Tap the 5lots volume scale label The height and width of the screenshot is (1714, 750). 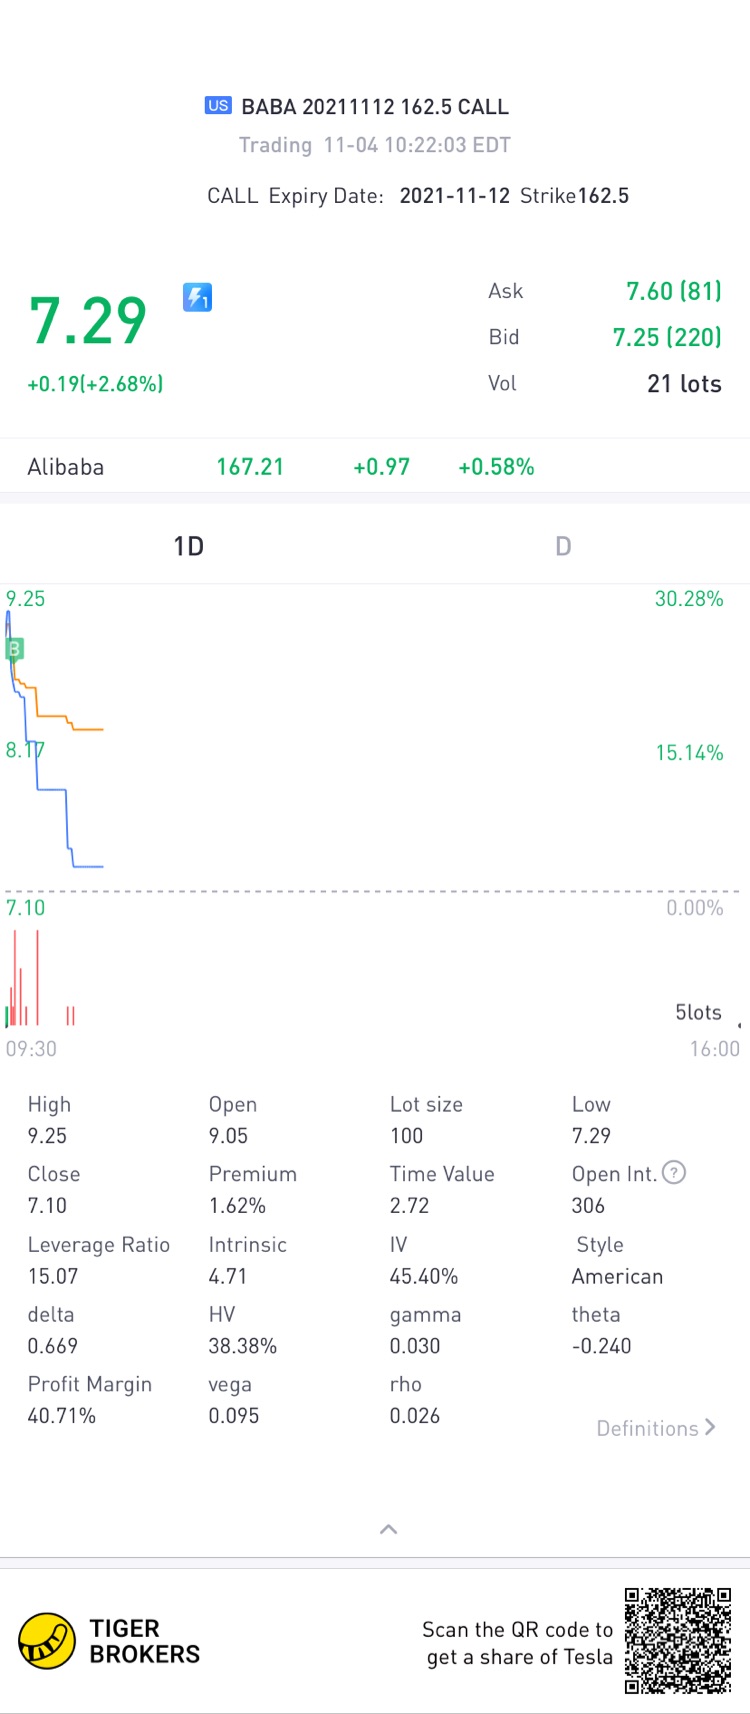tap(698, 1012)
